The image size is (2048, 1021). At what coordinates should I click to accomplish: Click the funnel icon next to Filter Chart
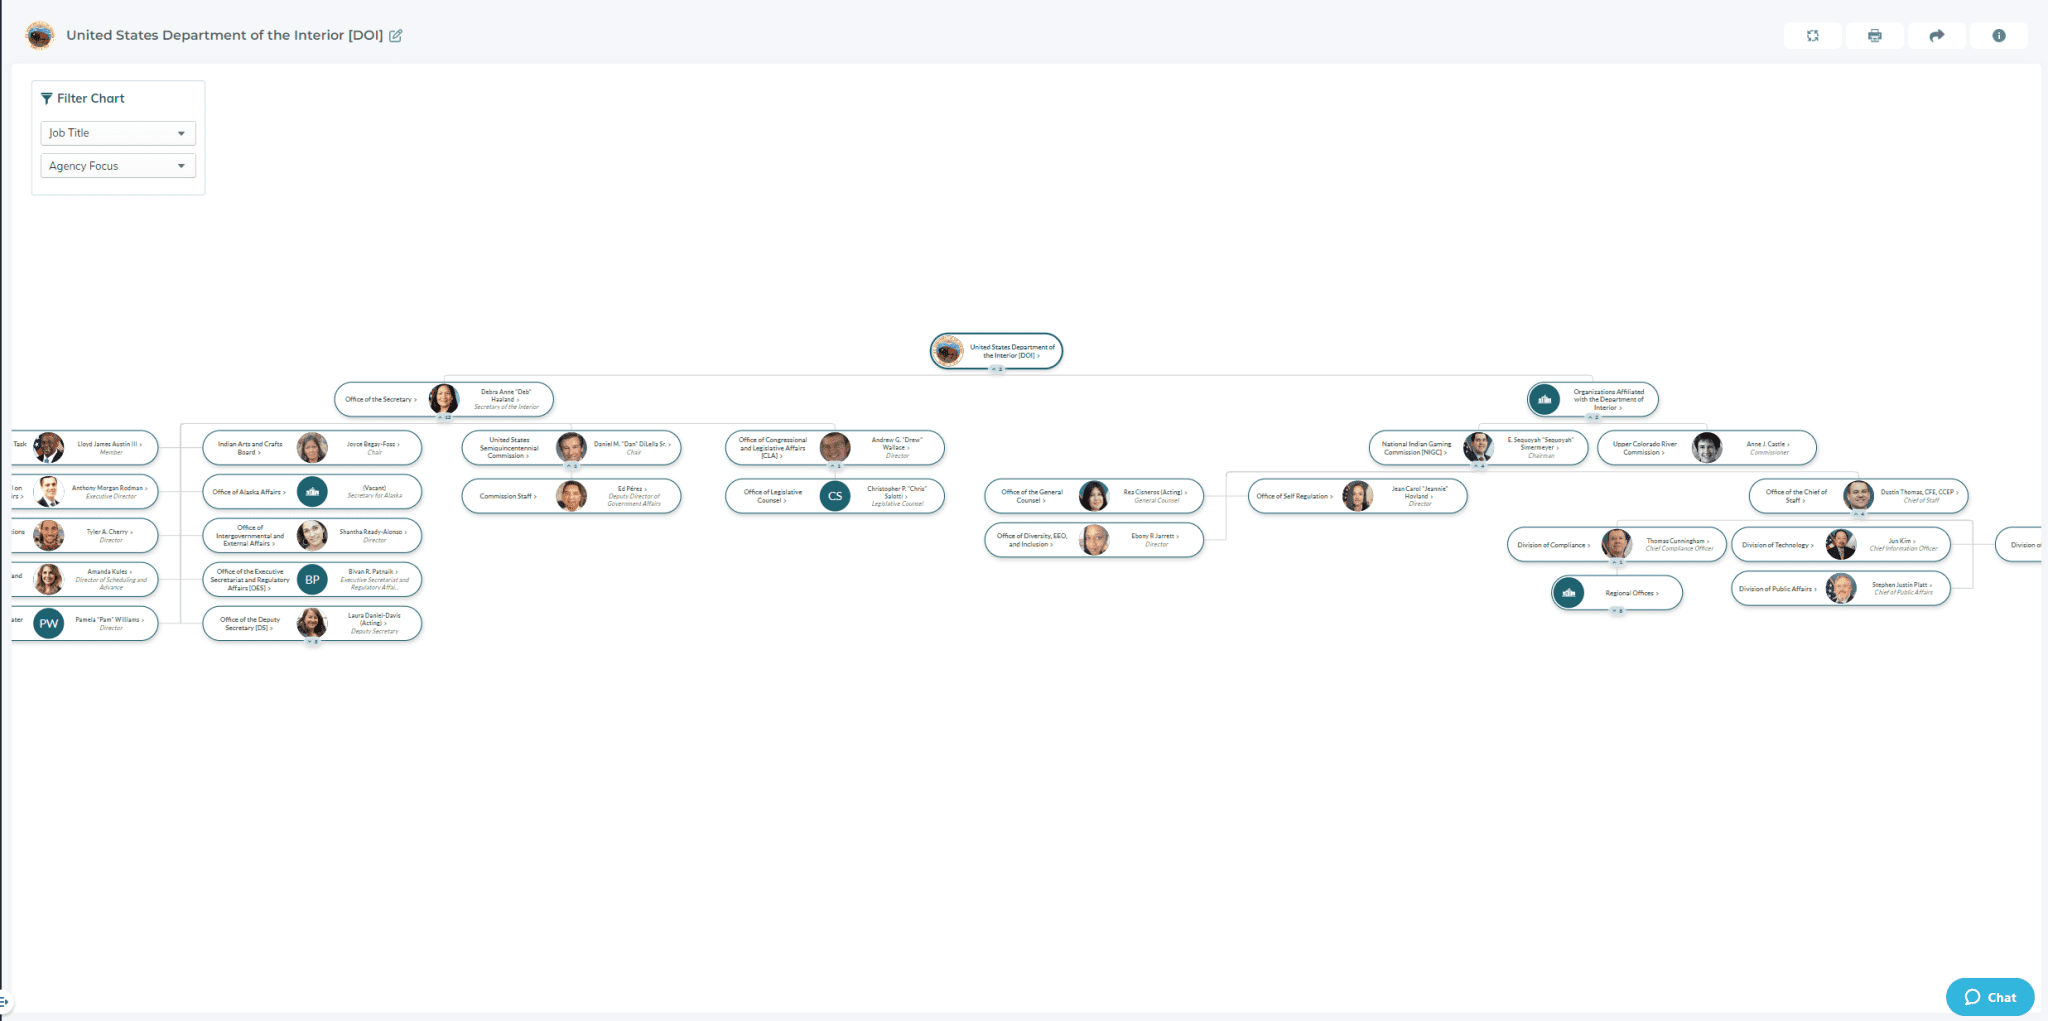pos(46,98)
